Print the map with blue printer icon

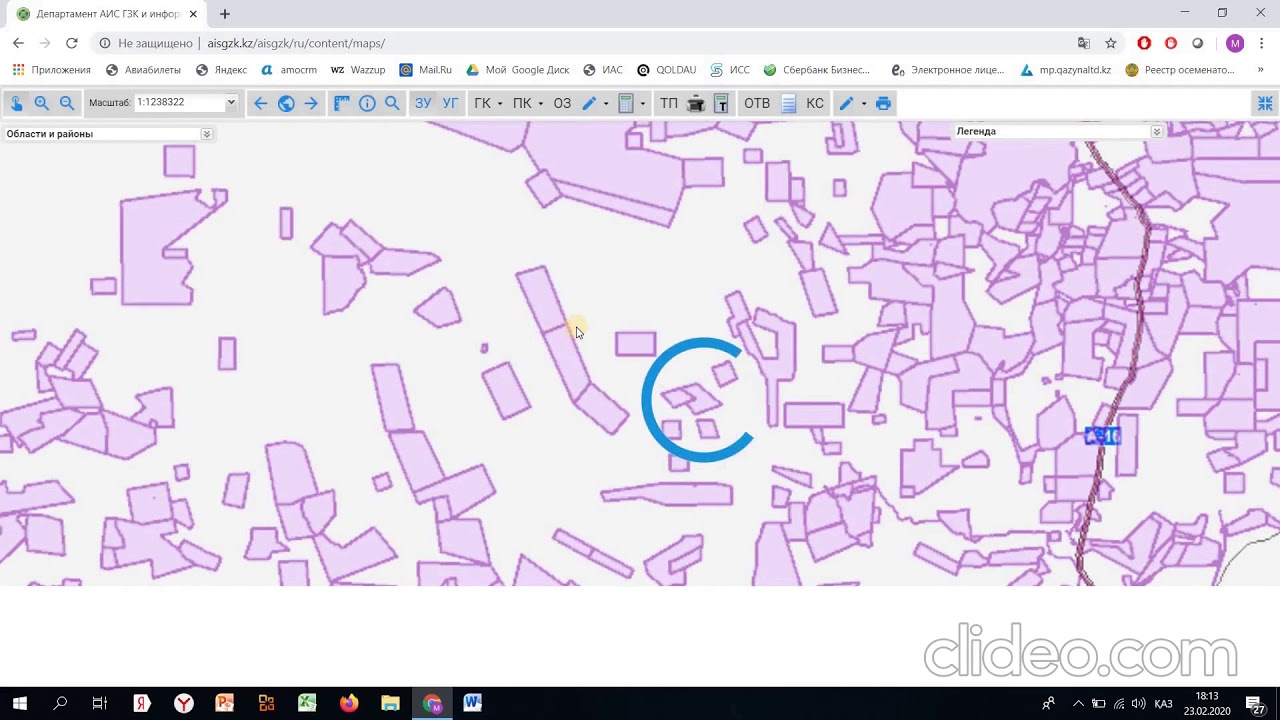click(883, 103)
